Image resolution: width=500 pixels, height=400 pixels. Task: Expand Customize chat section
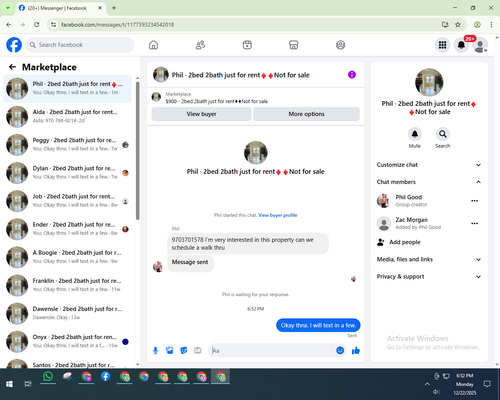click(429, 165)
